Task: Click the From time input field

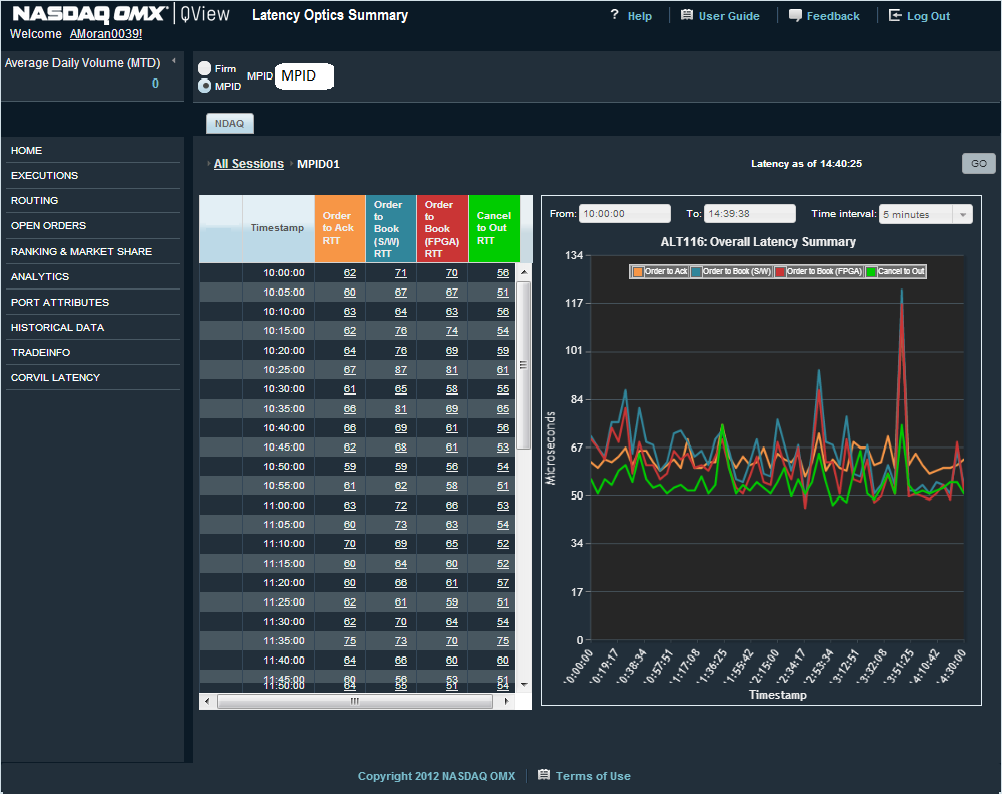Action: [625, 213]
